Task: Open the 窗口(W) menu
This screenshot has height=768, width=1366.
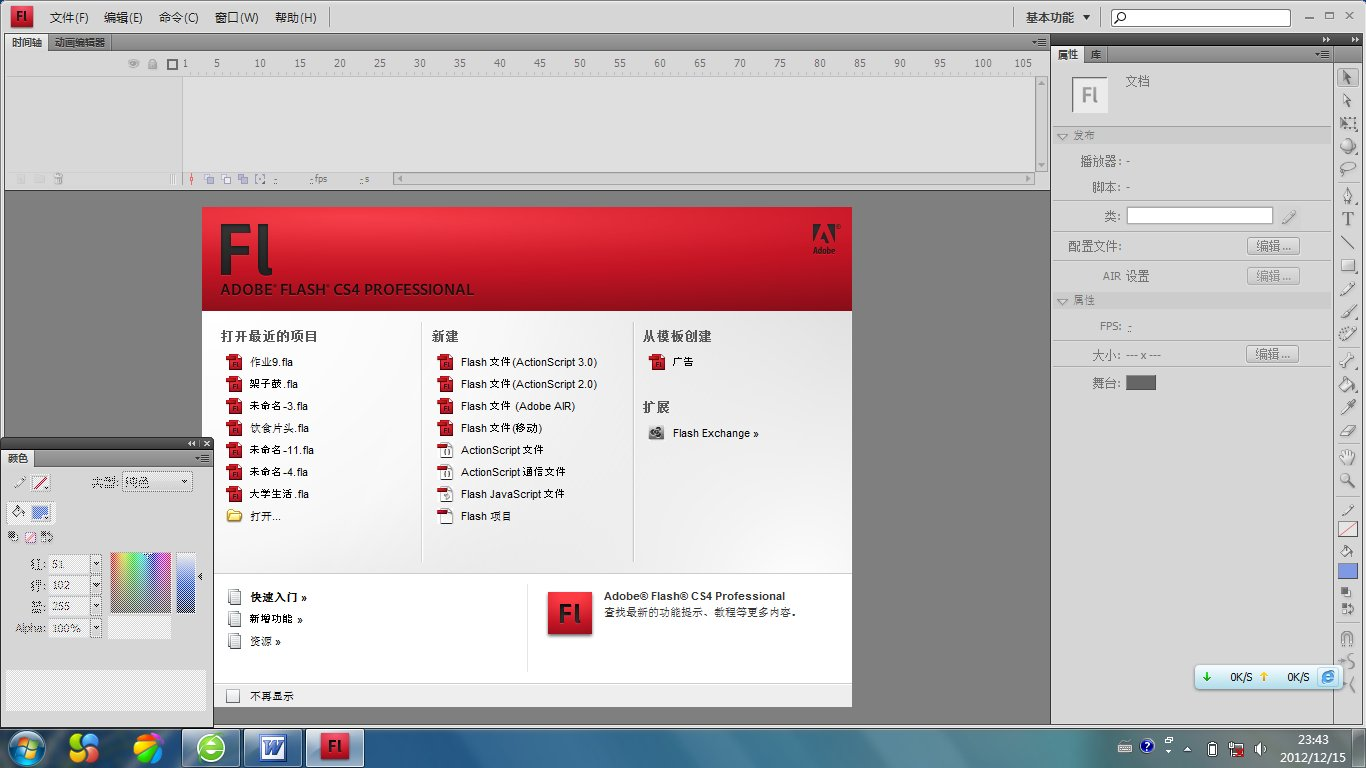Action: (x=236, y=17)
